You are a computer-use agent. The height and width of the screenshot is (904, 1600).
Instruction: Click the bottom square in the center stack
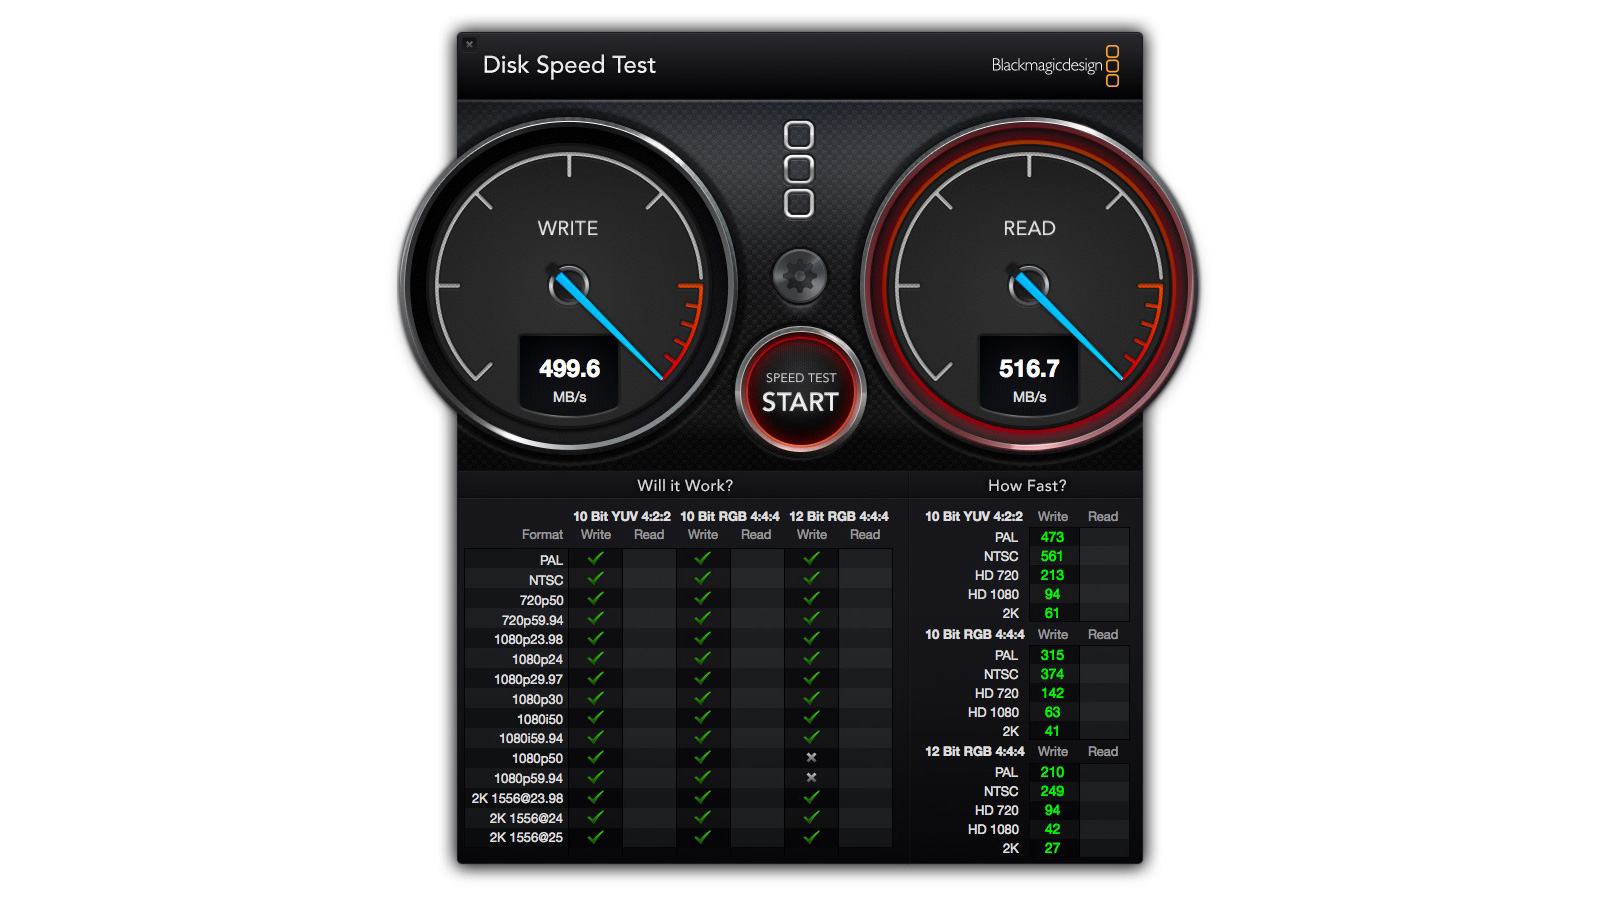(x=799, y=204)
